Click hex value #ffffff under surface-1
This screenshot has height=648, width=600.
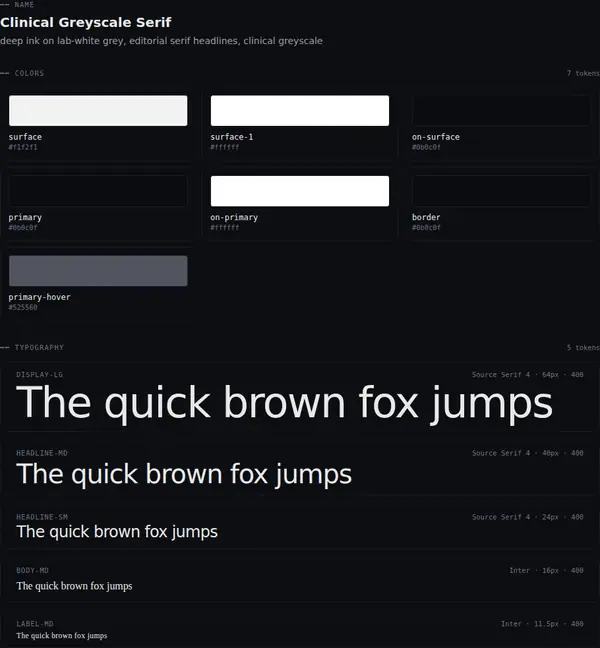[x=224, y=147]
